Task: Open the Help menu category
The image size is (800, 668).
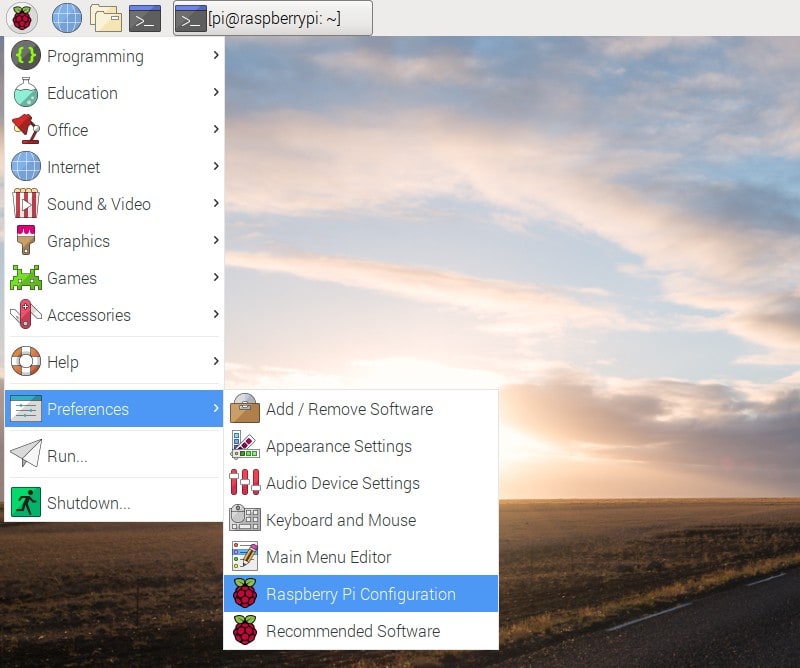Action: pos(114,362)
